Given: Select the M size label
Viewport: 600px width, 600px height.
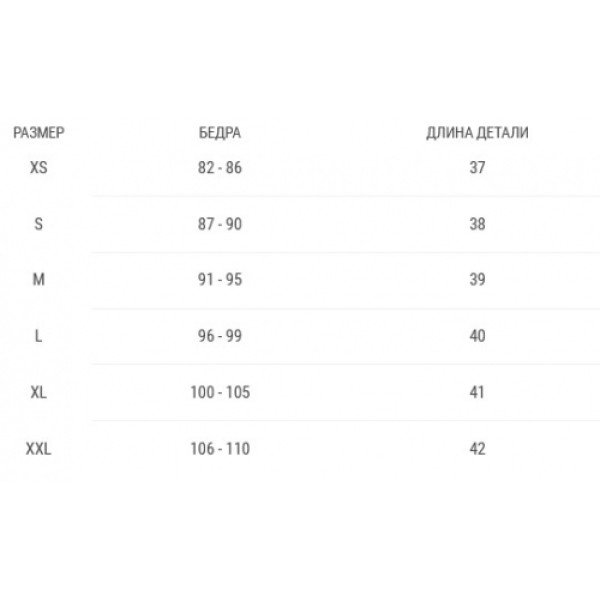Looking at the screenshot, I should [39, 280].
